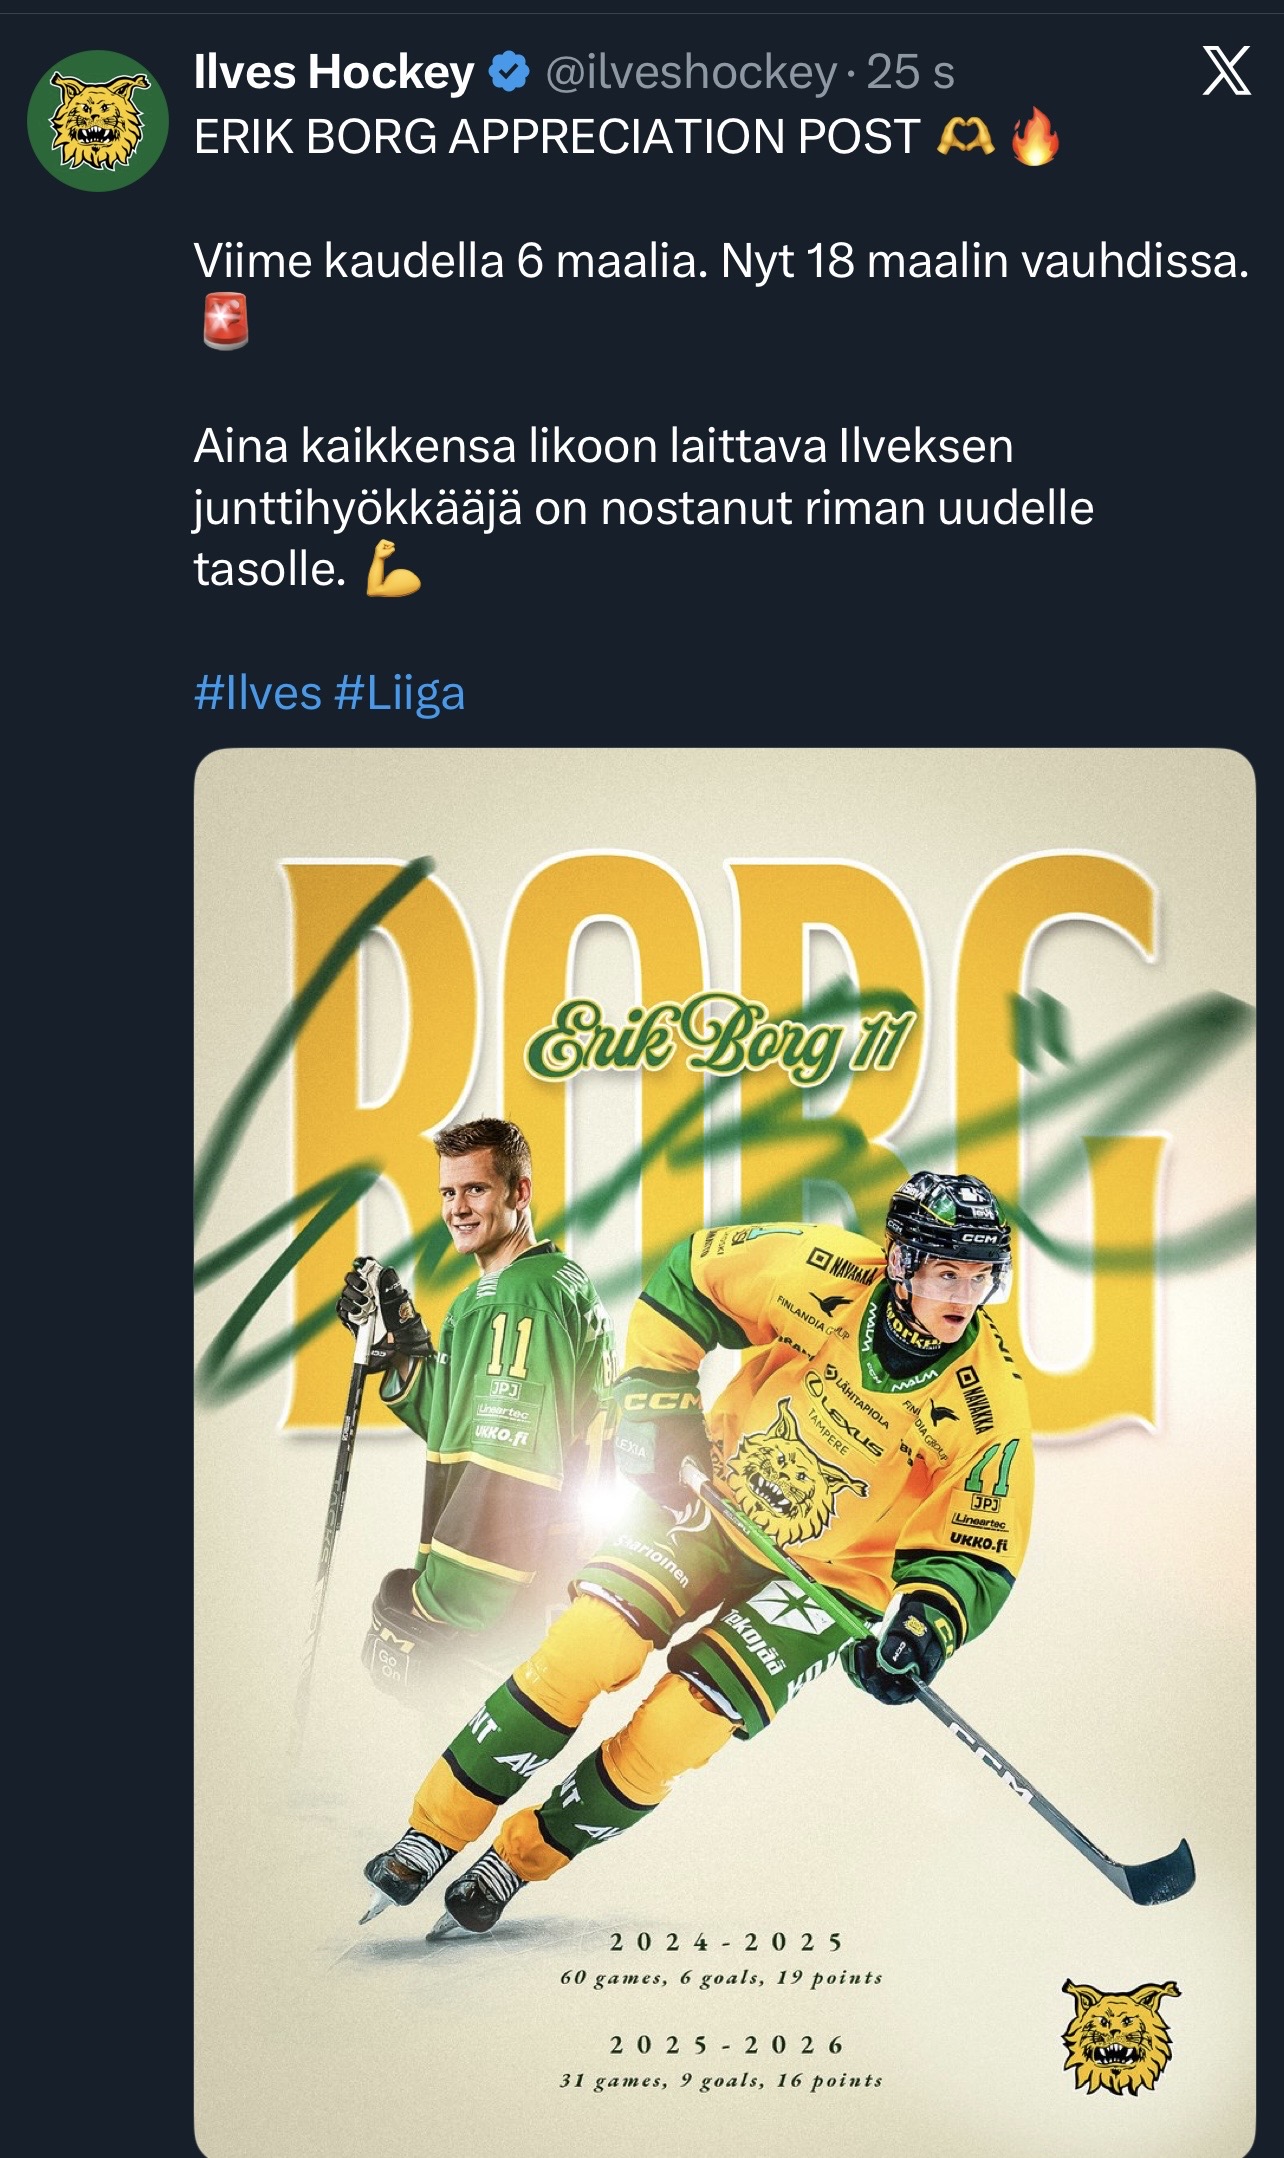
Task: Visit the @ilveshockey handle
Action: click(691, 73)
